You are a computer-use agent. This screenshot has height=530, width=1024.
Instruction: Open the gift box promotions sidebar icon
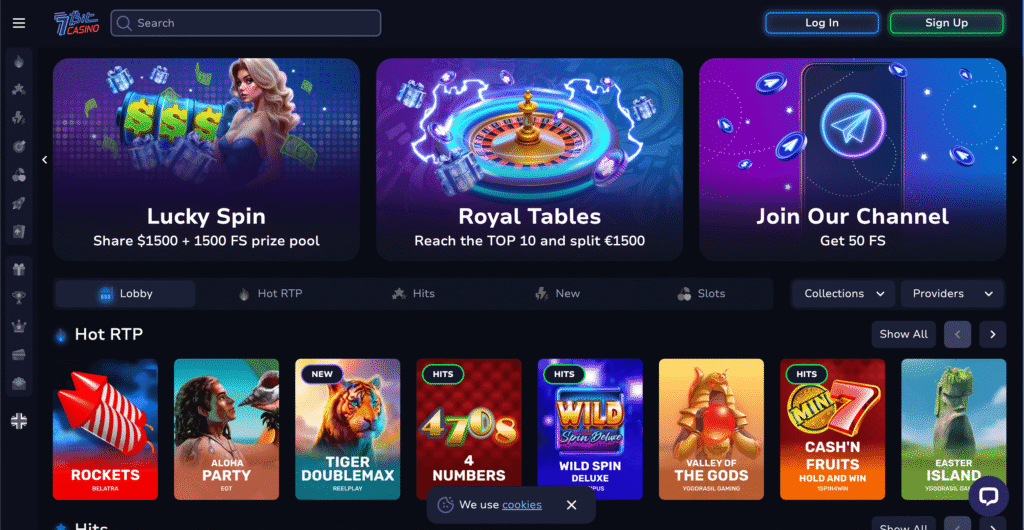click(x=19, y=270)
